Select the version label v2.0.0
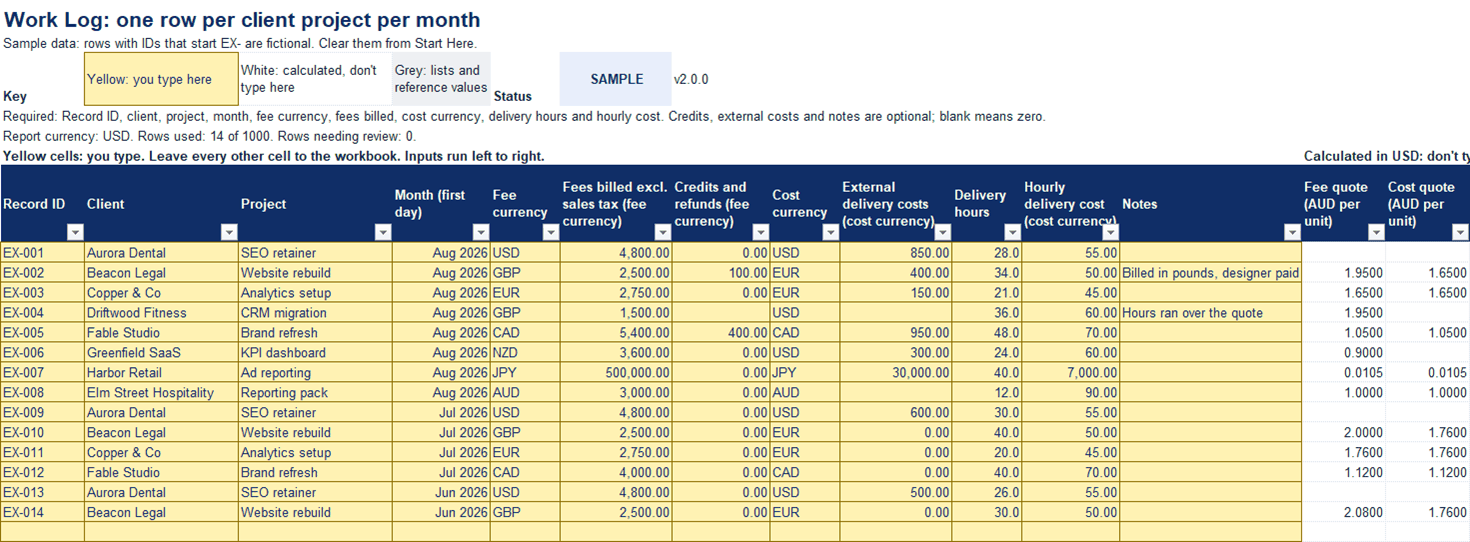 tap(691, 79)
